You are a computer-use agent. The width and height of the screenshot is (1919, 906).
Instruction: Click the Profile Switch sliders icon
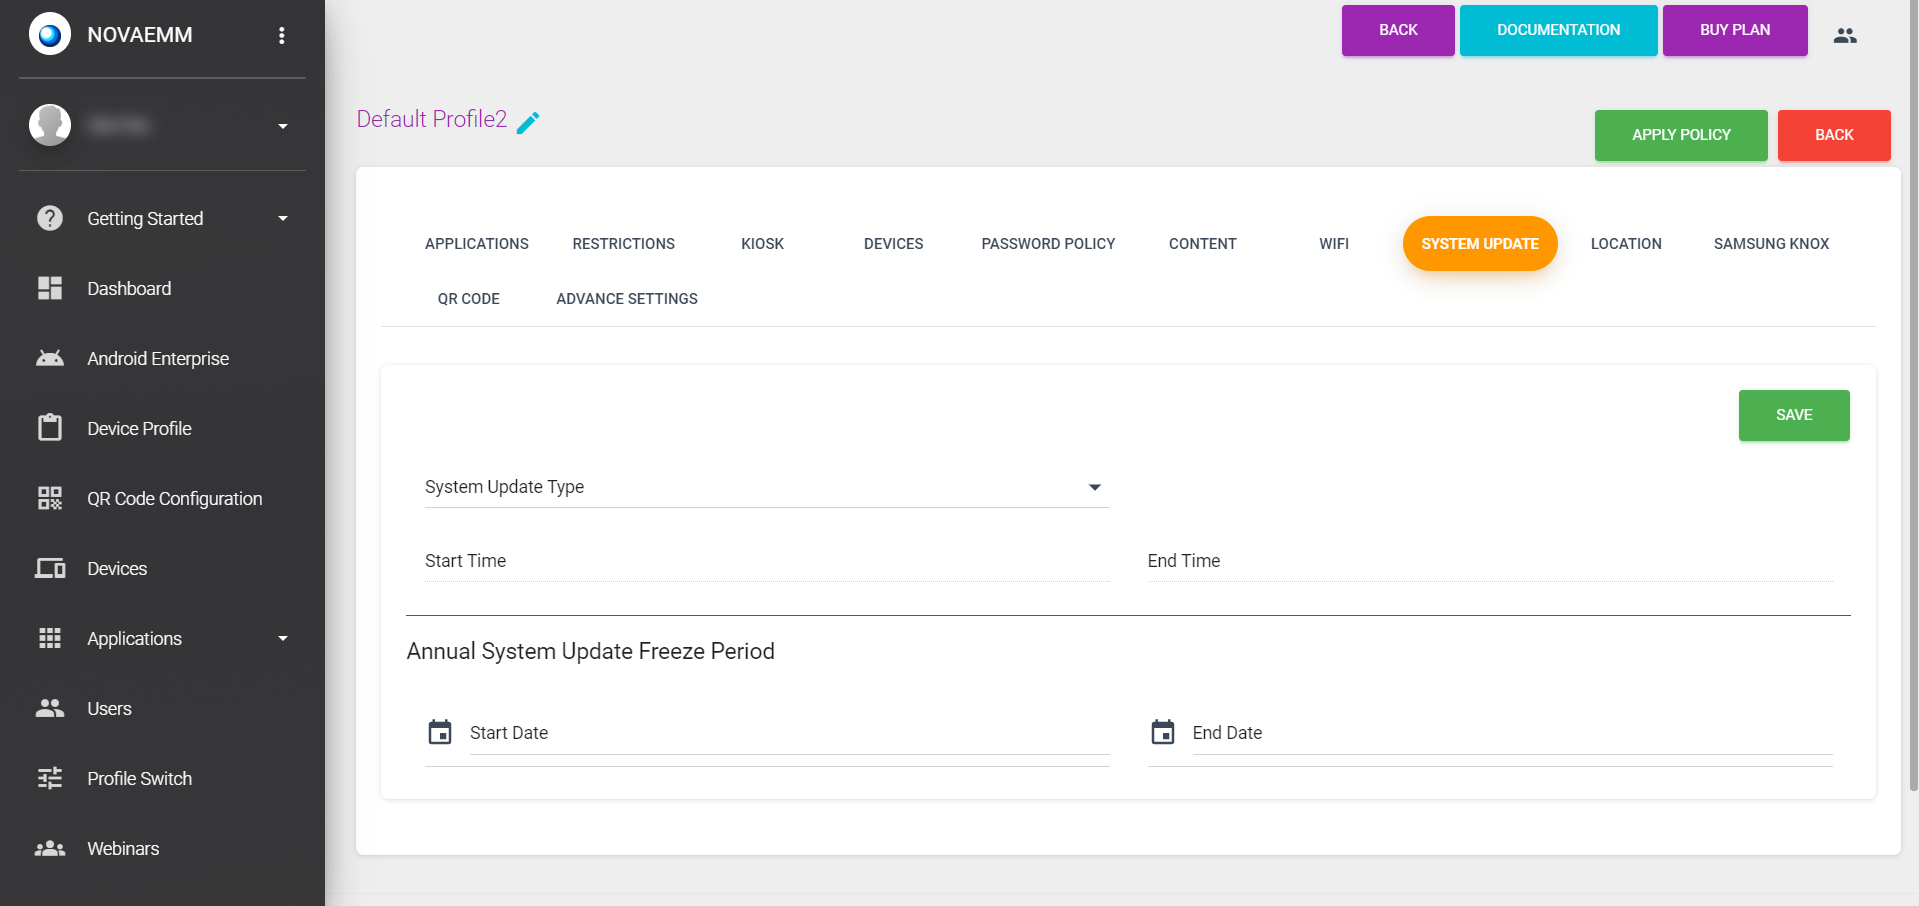click(x=50, y=778)
